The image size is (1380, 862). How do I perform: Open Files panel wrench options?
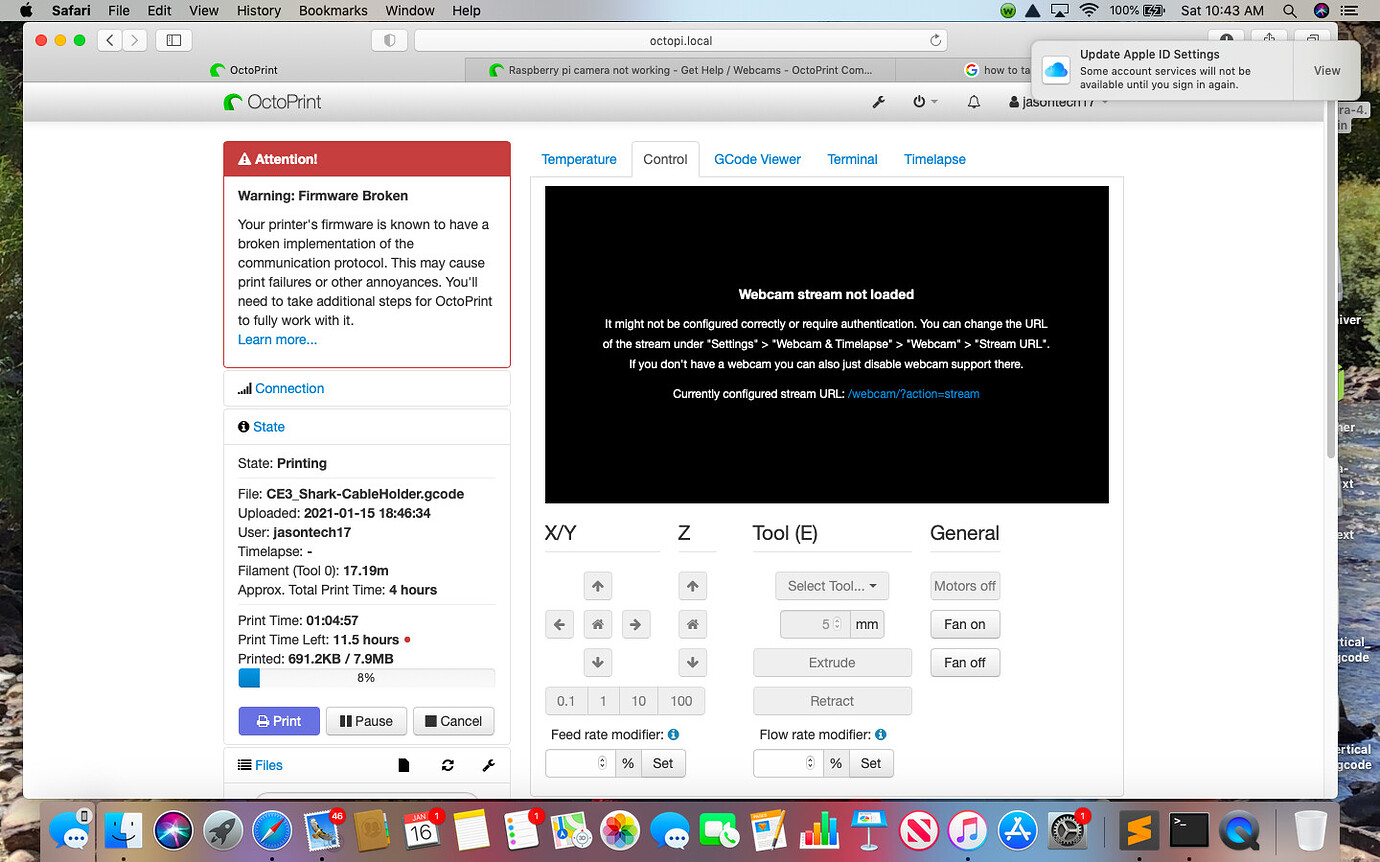[488, 765]
